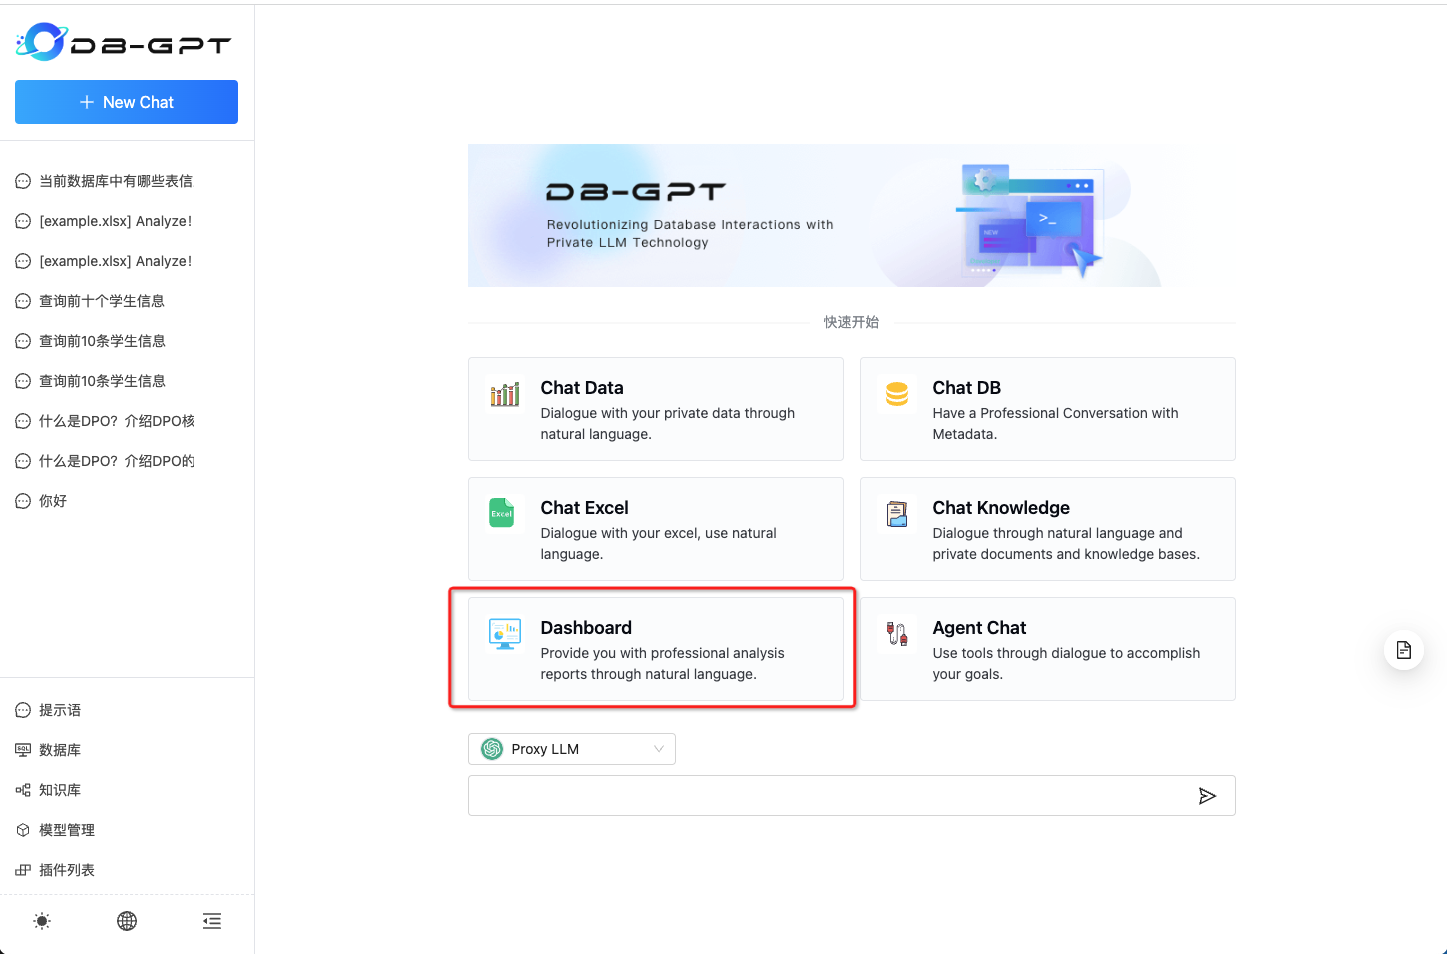
Task: Open 模型管理 model management page
Action: click(67, 830)
